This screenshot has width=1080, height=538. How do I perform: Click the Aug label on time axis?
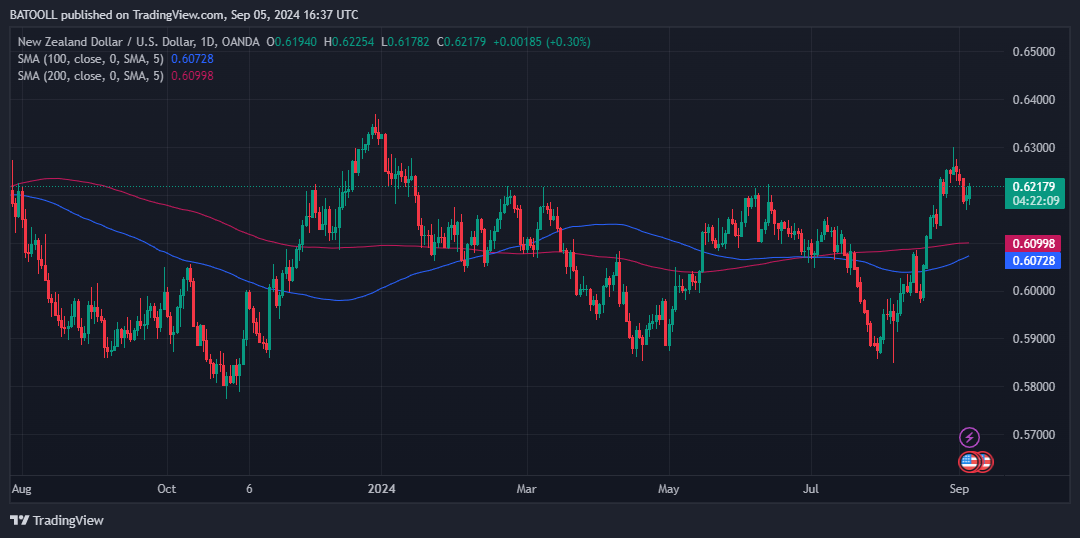point(21,489)
